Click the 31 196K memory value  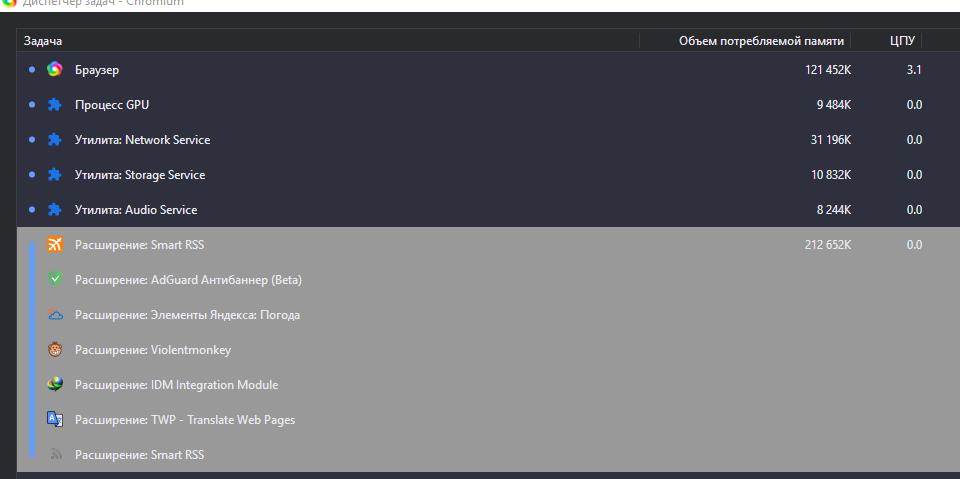tap(831, 140)
